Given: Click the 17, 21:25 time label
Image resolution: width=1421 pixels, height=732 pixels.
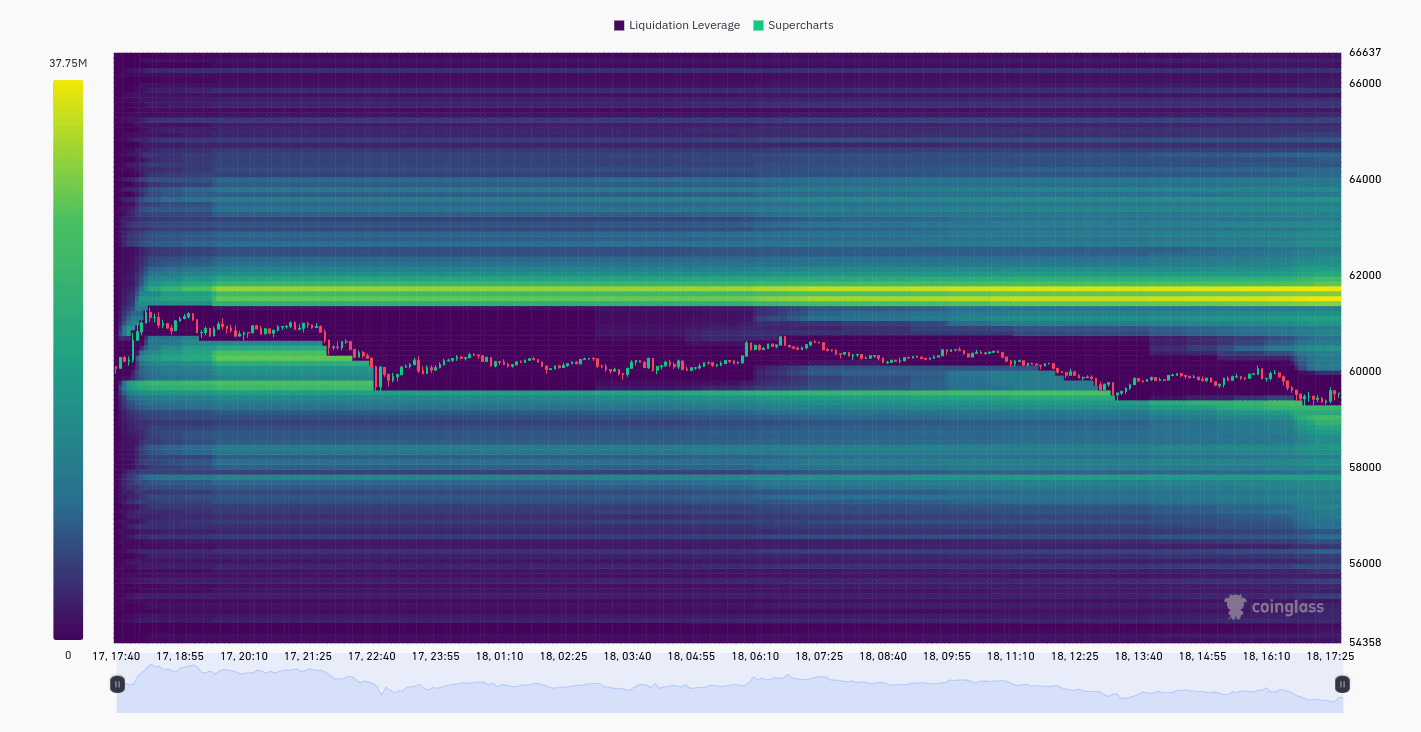Looking at the screenshot, I should pos(308,656).
